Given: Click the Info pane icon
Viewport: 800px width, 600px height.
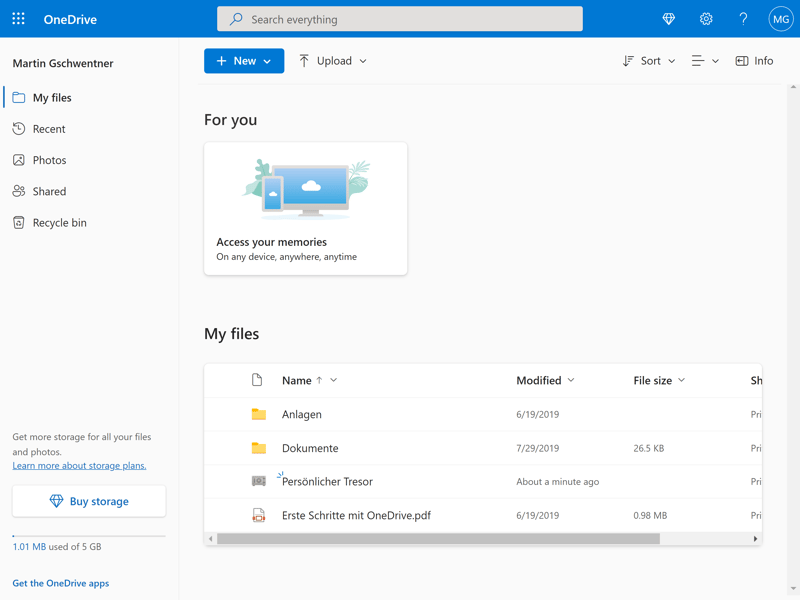Looking at the screenshot, I should point(741,61).
